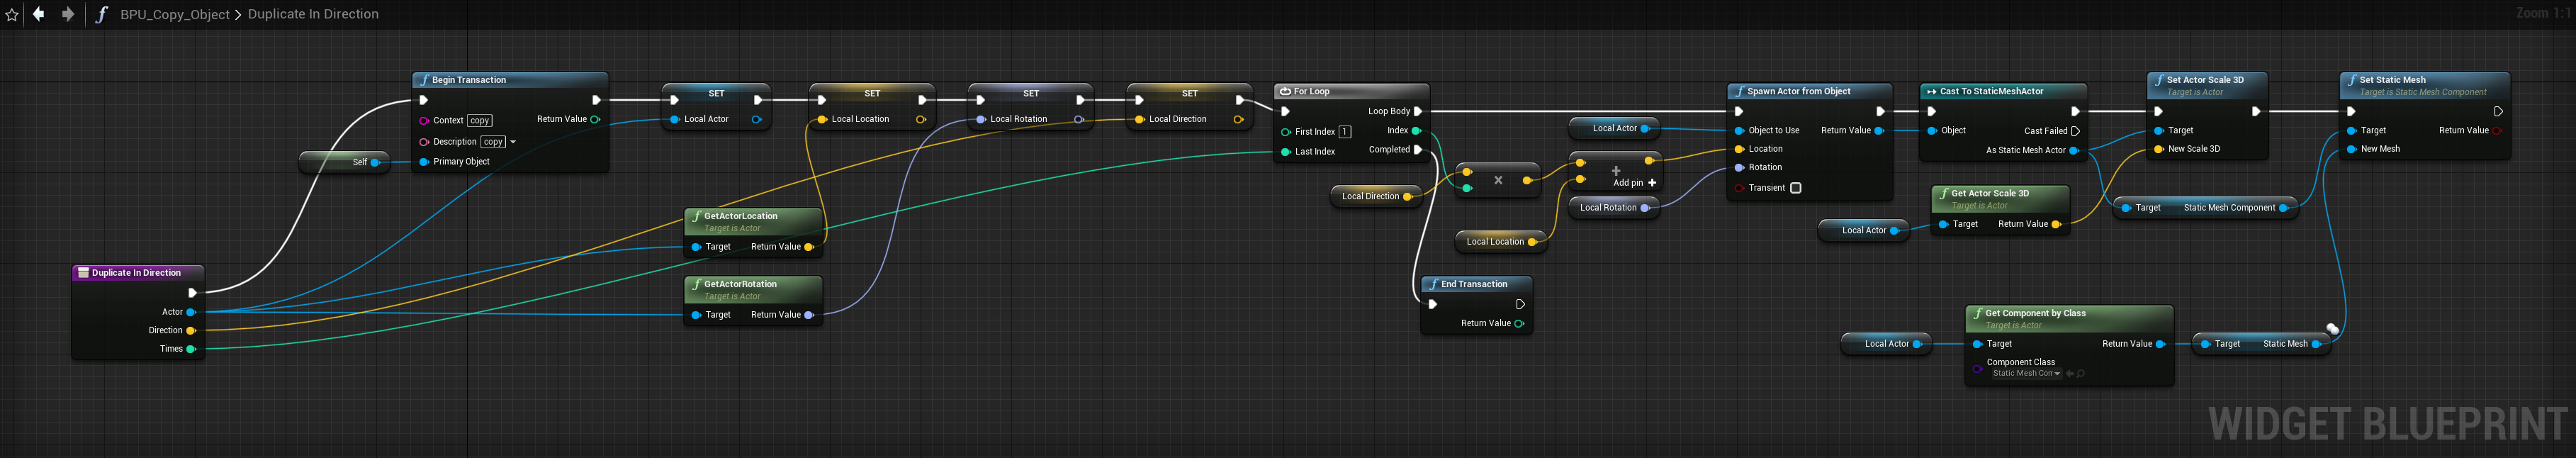Click the As Static Mesh Actor pin

pos(2074,150)
